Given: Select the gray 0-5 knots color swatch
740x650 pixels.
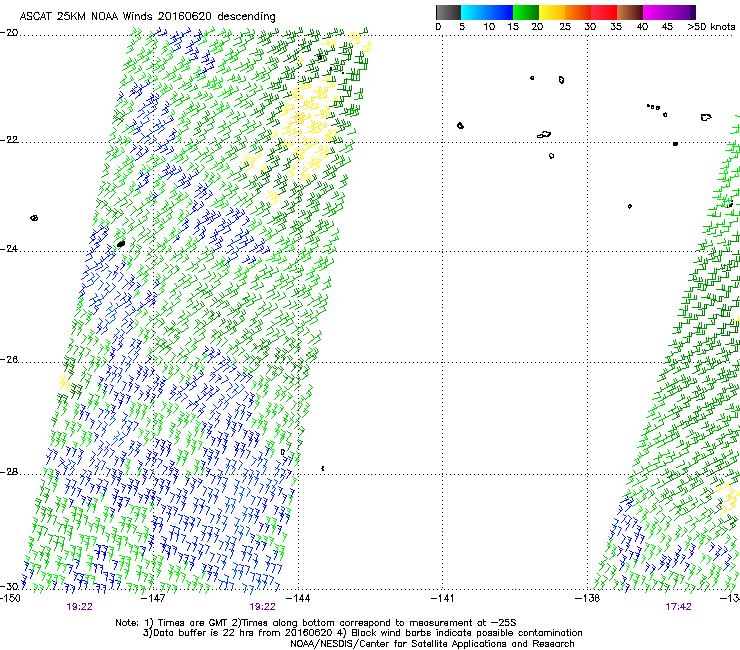Looking at the screenshot, I should (448, 12).
